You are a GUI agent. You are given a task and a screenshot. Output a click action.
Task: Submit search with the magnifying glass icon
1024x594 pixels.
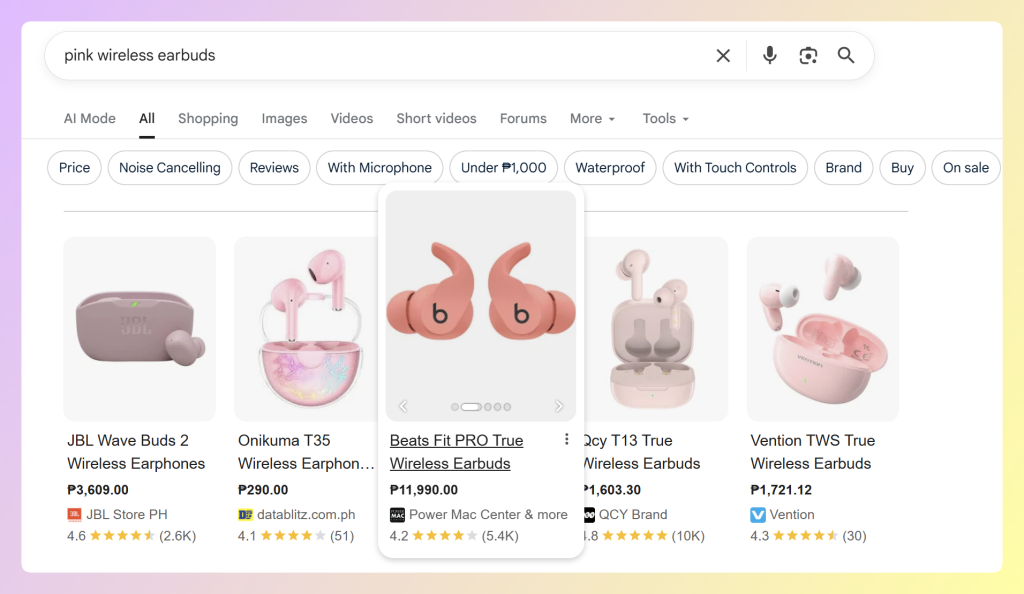pos(846,55)
